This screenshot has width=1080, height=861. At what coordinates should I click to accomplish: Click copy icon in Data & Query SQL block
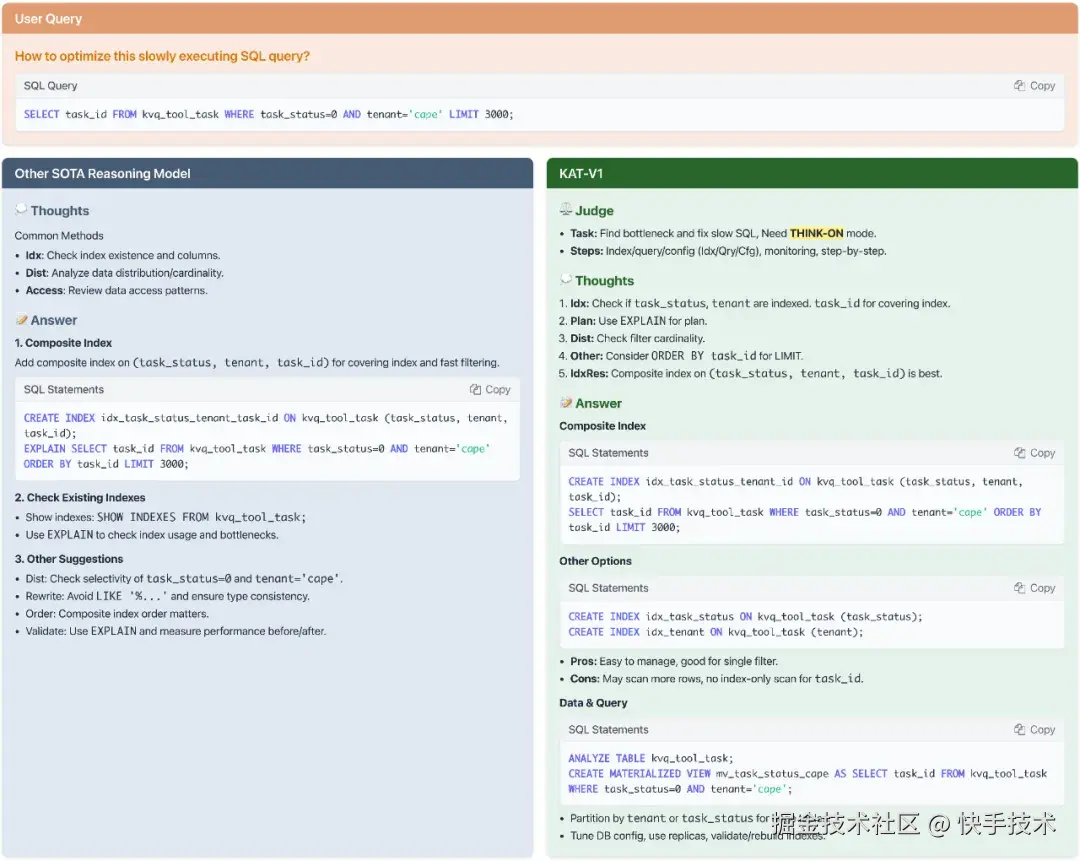(x=1019, y=729)
